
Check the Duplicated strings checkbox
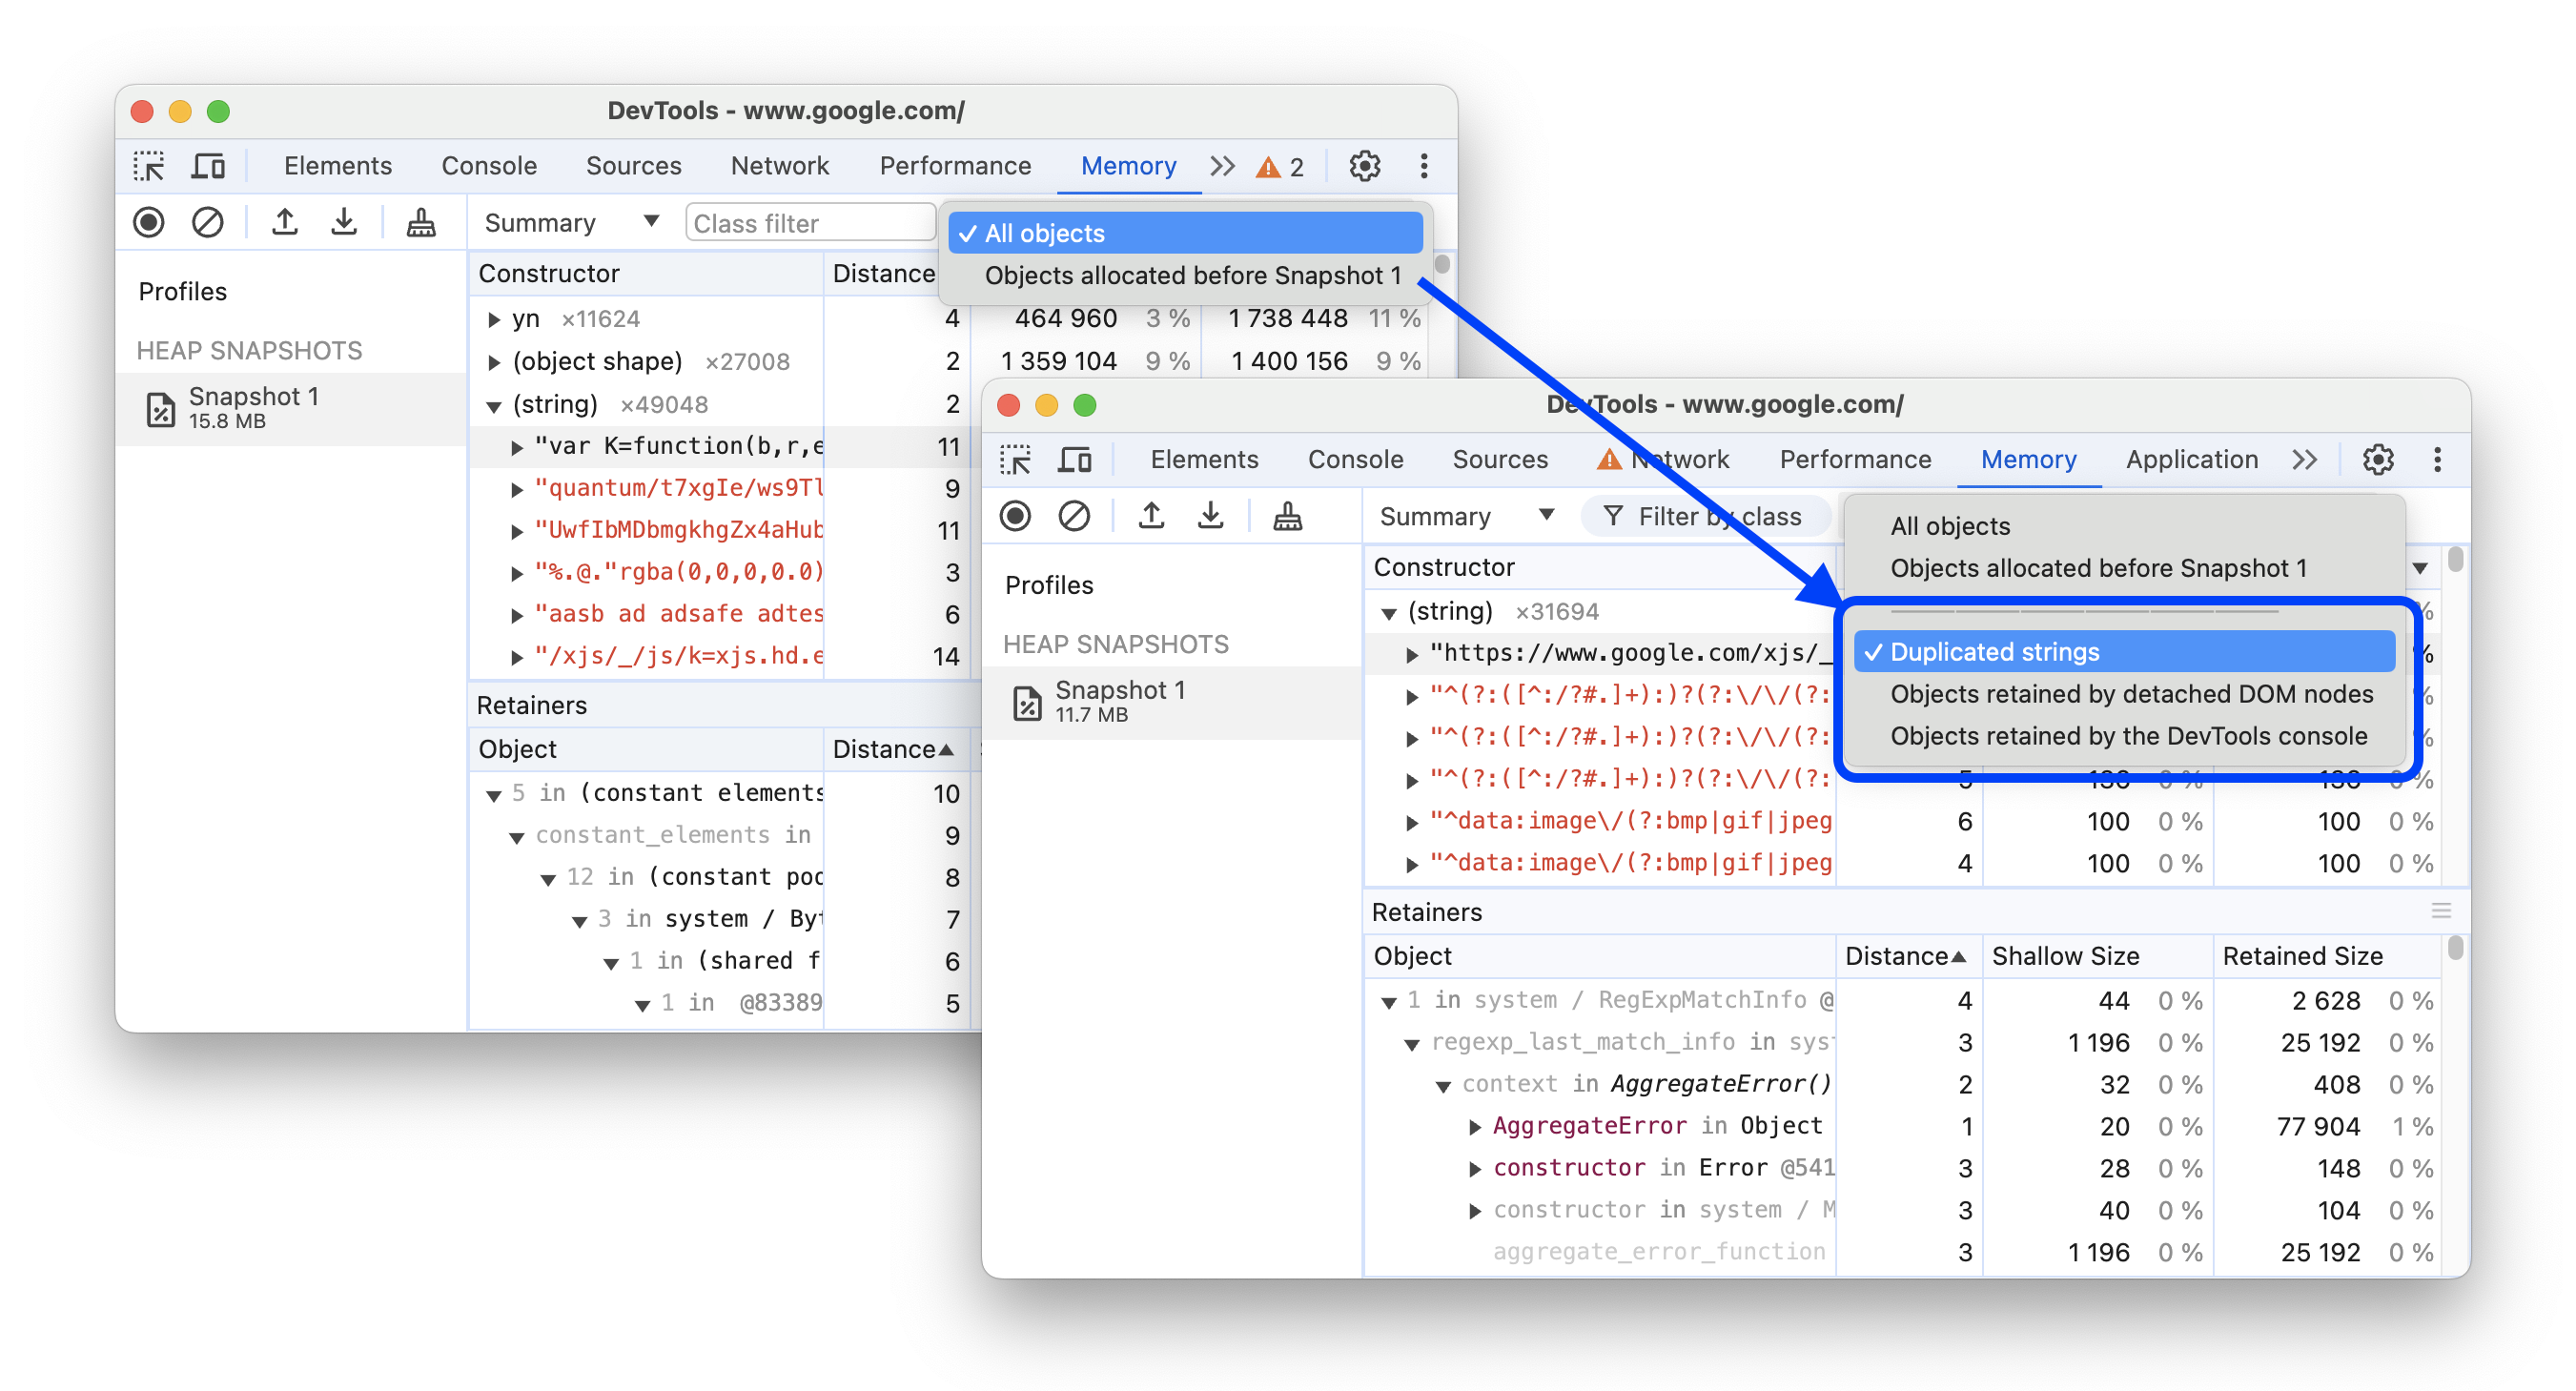pos(1993,649)
